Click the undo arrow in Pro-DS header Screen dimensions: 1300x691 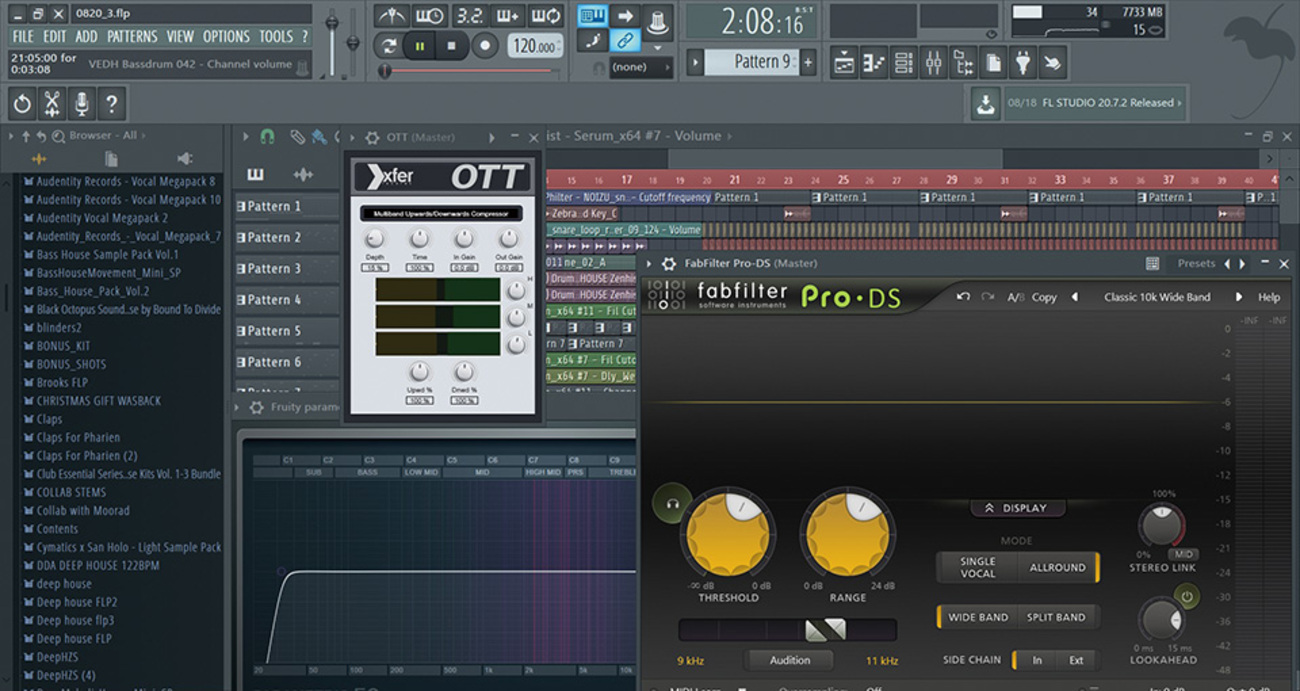point(962,297)
